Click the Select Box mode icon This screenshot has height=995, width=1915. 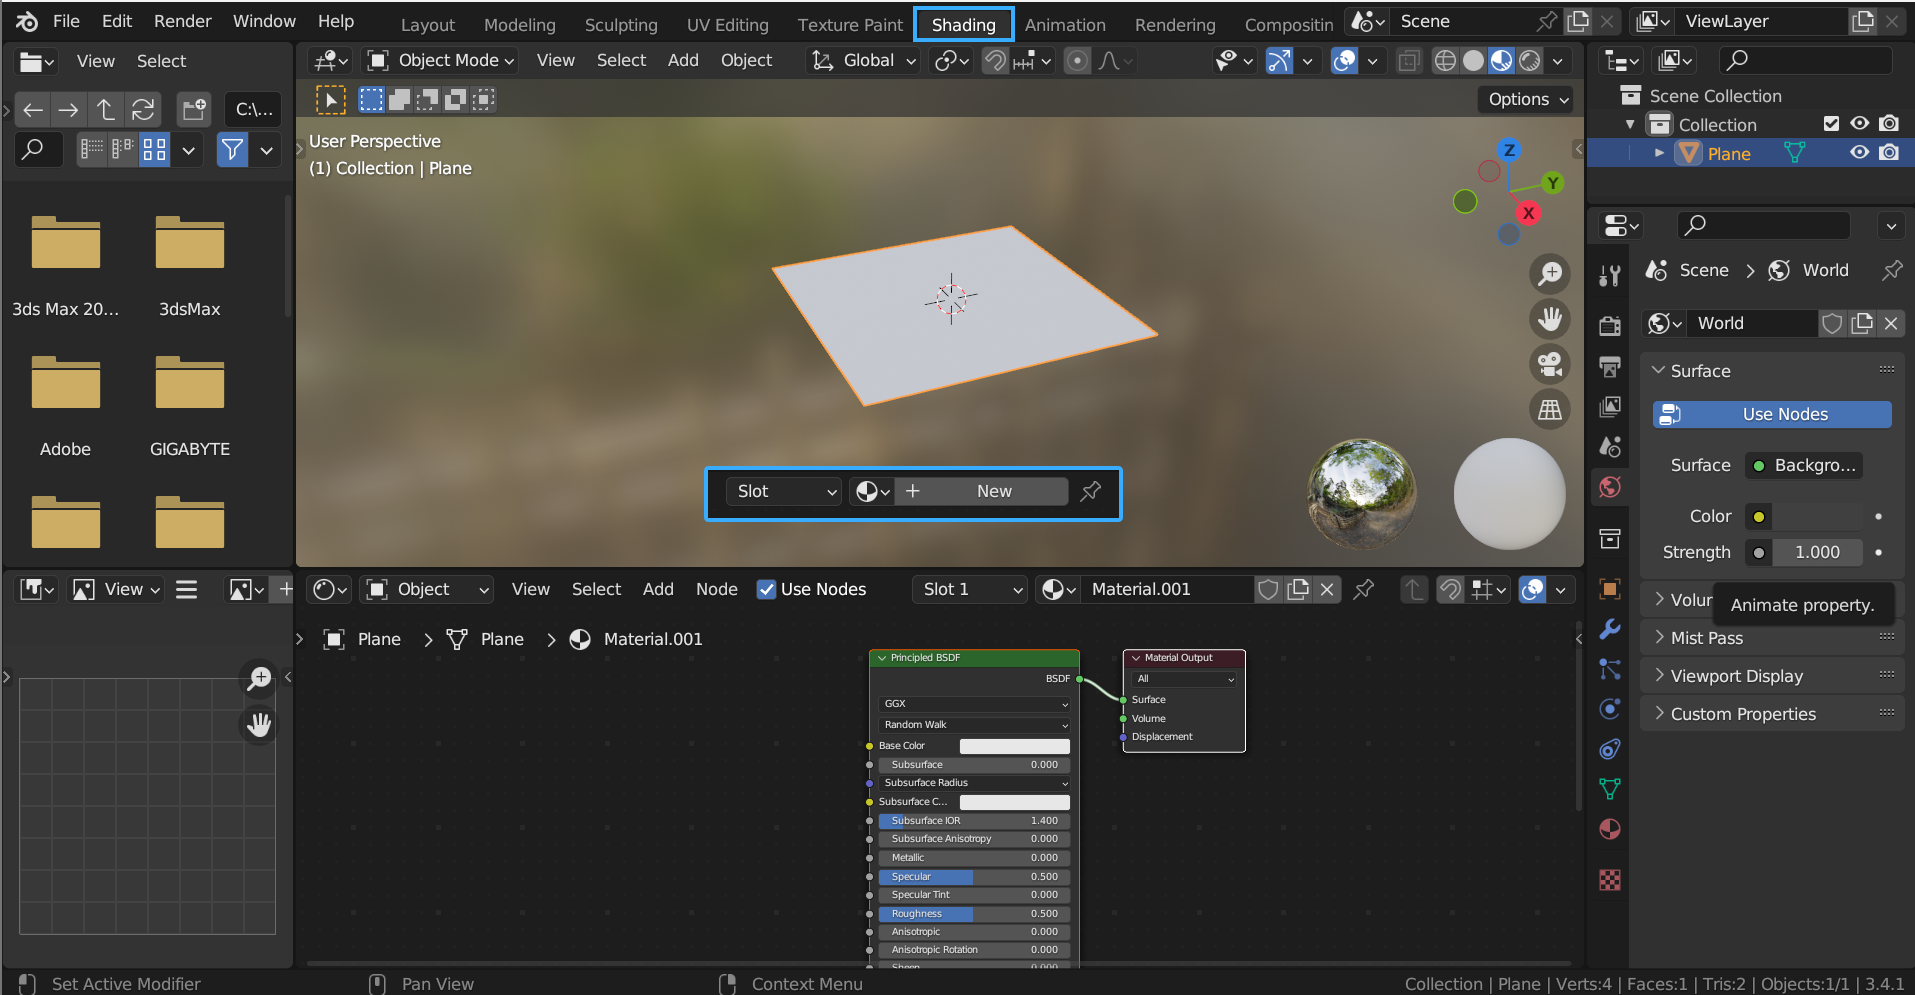click(372, 99)
